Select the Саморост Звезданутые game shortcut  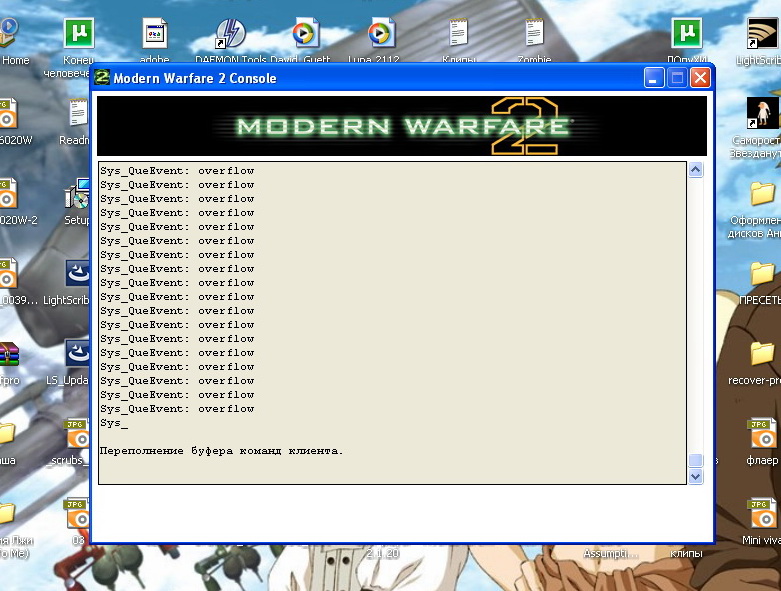tap(762, 113)
